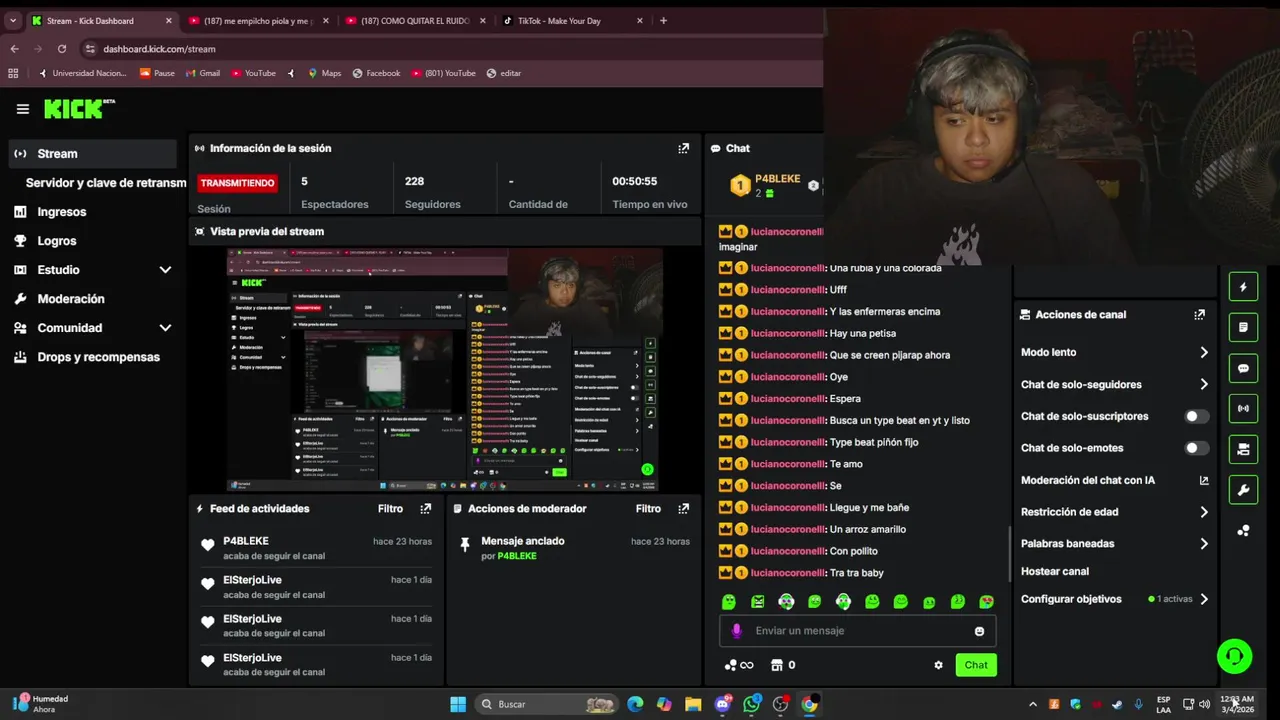This screenshot has width=1280, height=720.
Task: Expand Configurar objetivos arrow
Action: pos(1203,599)
